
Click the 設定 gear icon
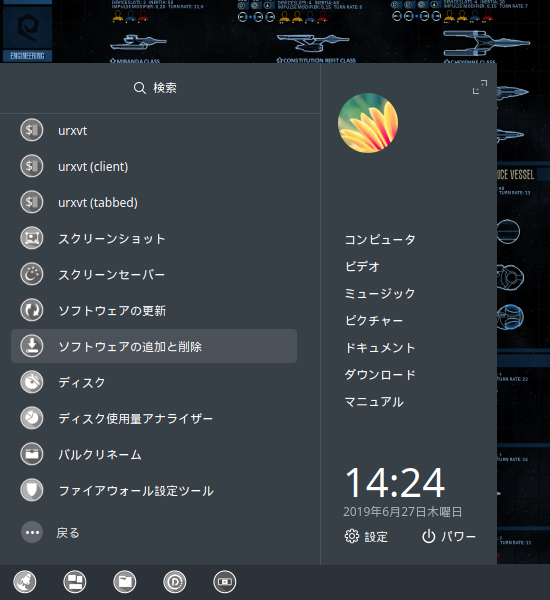352,536
